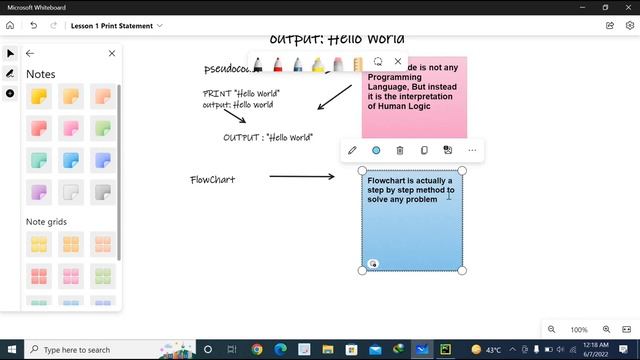
Task: Pick the indigo sticky note
Action: pyautogui.click(x=103, y=160)
